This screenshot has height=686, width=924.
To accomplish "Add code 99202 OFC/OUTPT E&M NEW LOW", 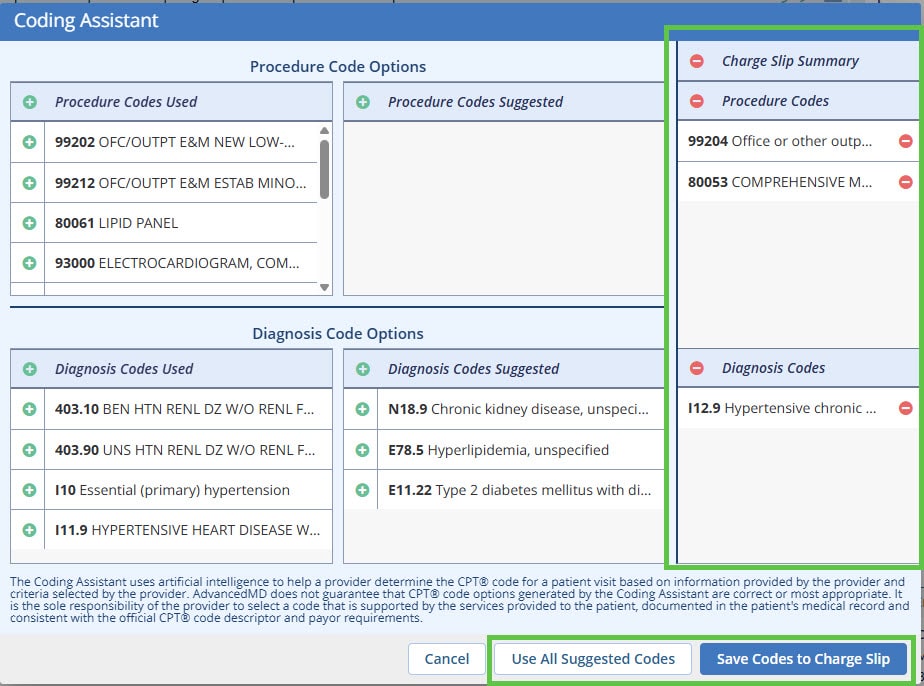I will coord(29,142).
